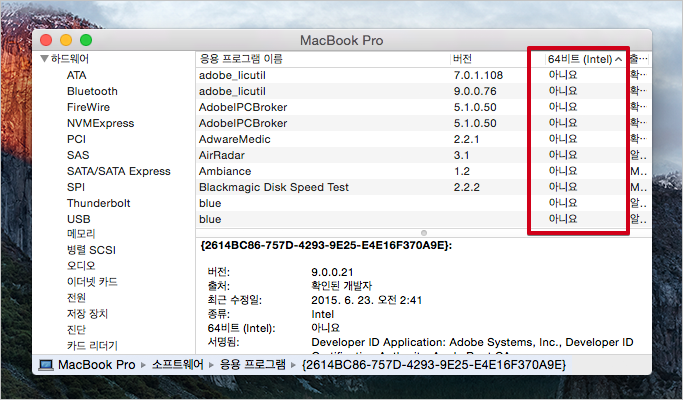Minimize window with the yellow button
683x400 pixels.
pos(66,41)
